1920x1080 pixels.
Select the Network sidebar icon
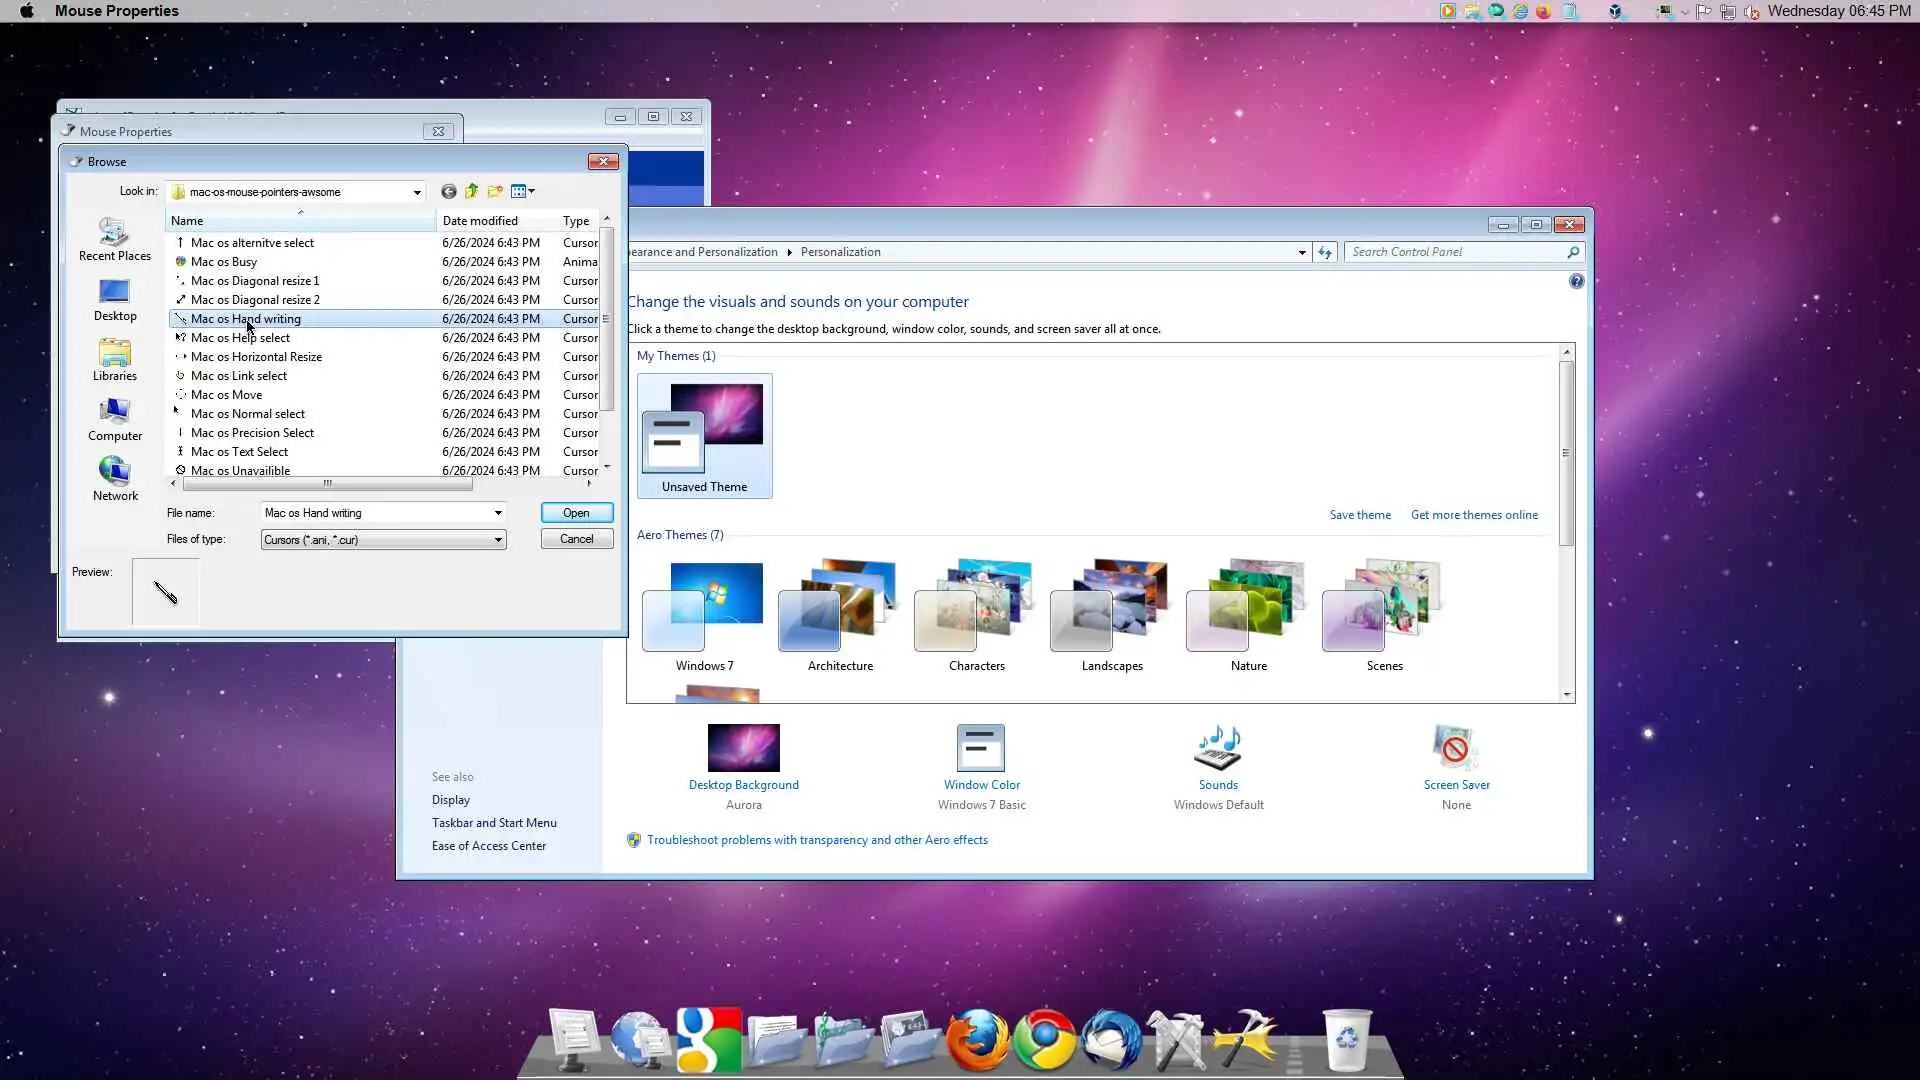114,479
